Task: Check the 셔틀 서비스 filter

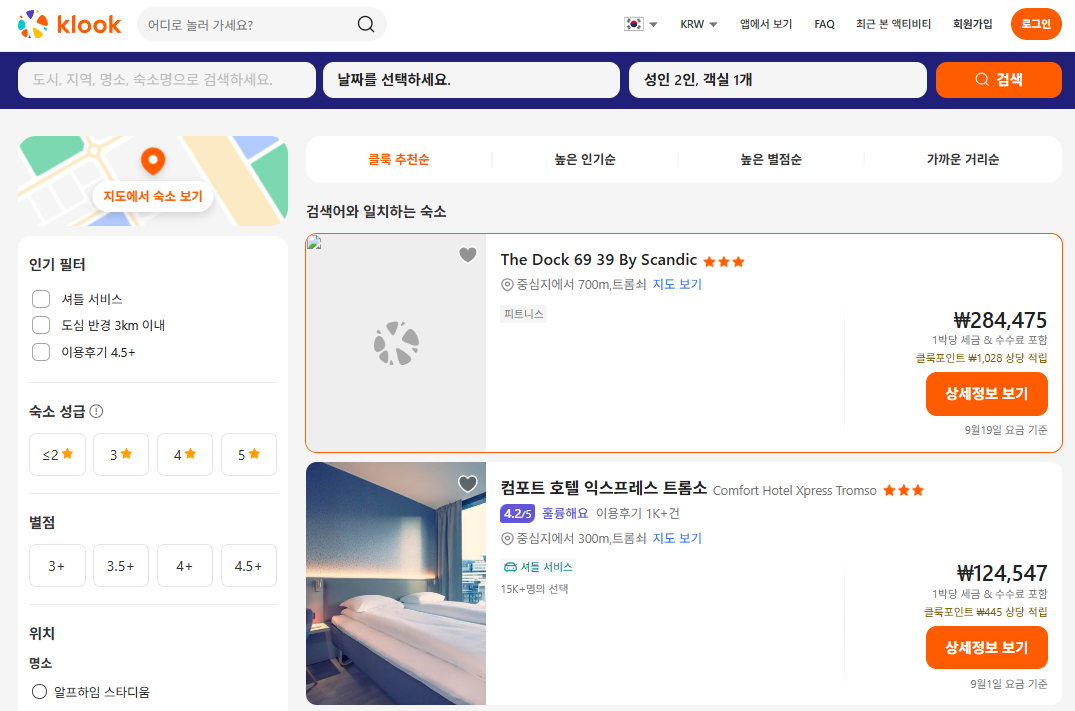Action: 41,299
